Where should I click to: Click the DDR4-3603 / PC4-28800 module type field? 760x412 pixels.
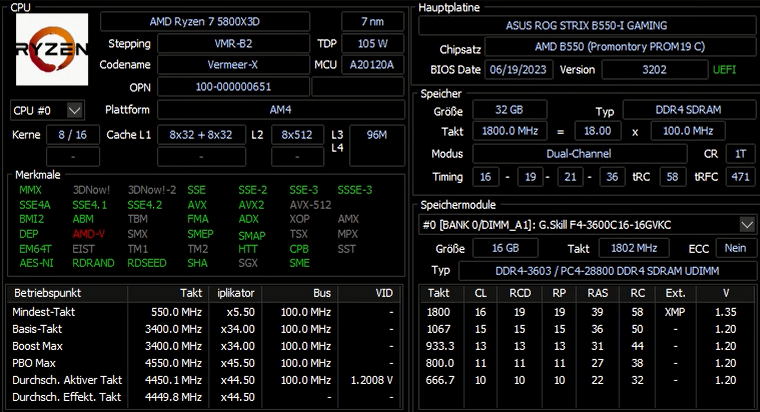coord(607,271)
